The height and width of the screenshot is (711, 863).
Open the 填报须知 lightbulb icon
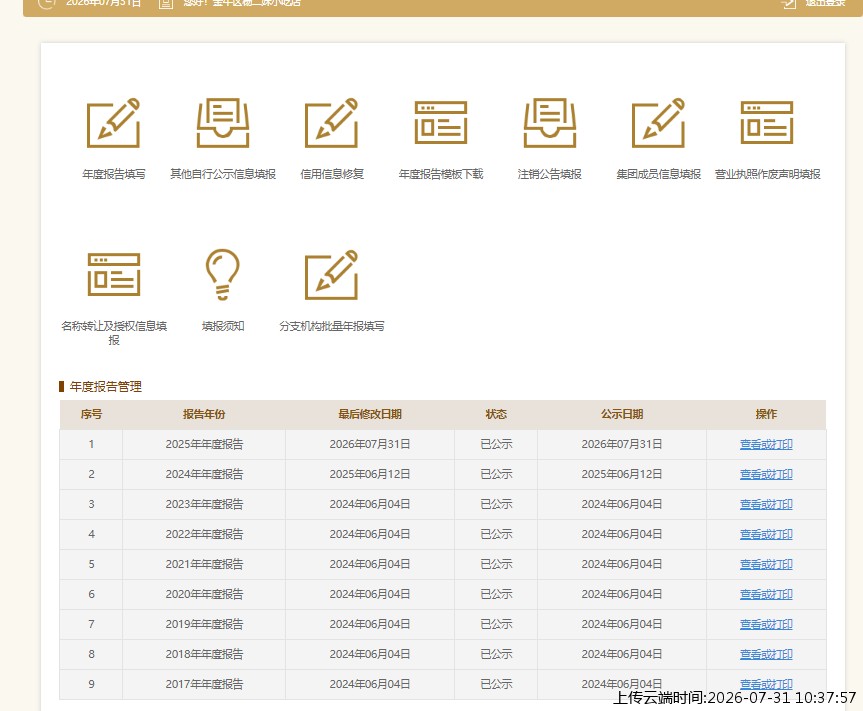click(223, 275)
